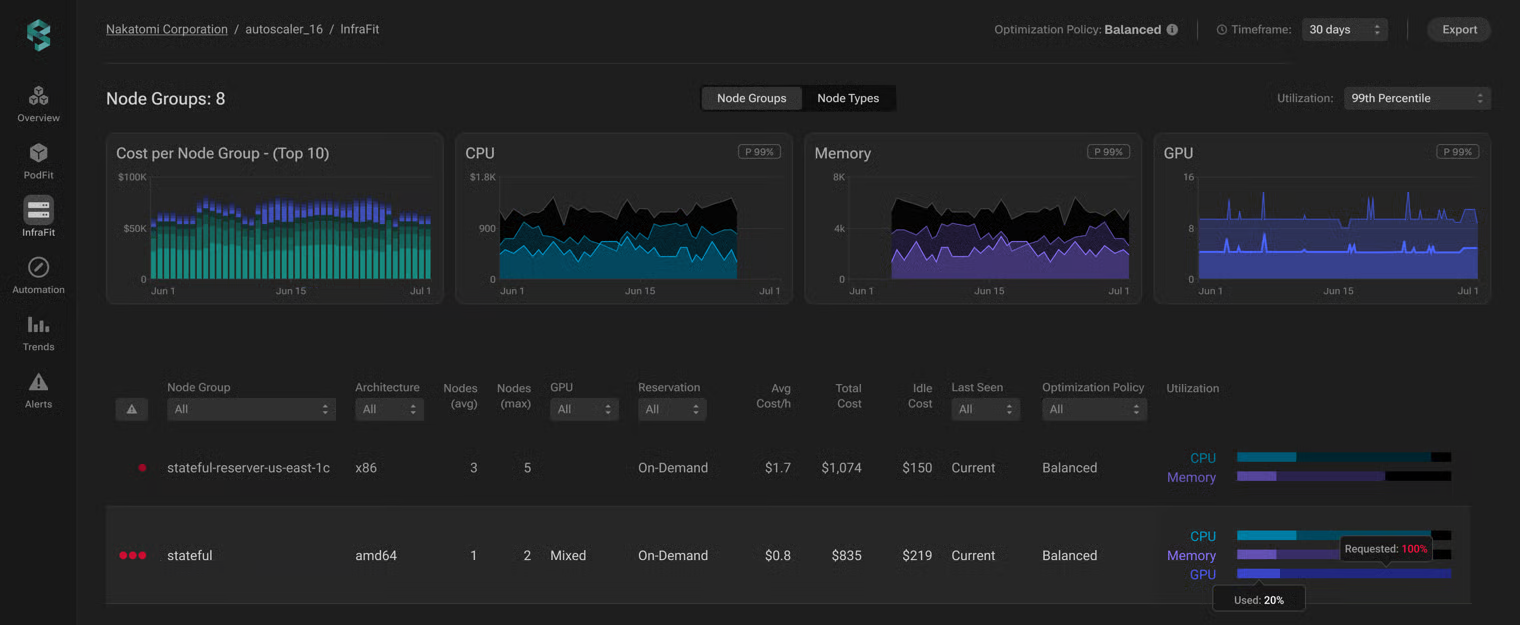Click the Memory label in stateful utilization
The image size is (1520, 625).
click(x=1191, y=556)
